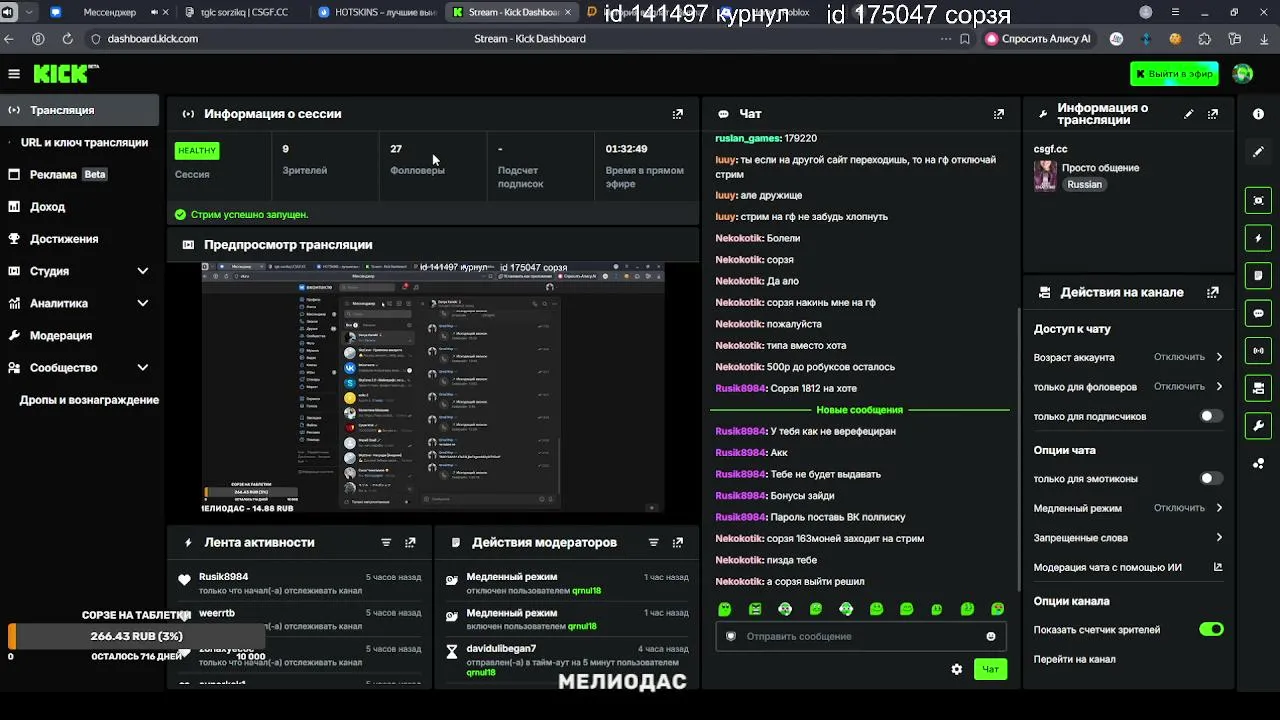Image resolution: width=1280 pixels, height=720 pixels.
Task: Toggle moderator actions widget (note icon) in sidebar
Action: (x=1258, y=275)
